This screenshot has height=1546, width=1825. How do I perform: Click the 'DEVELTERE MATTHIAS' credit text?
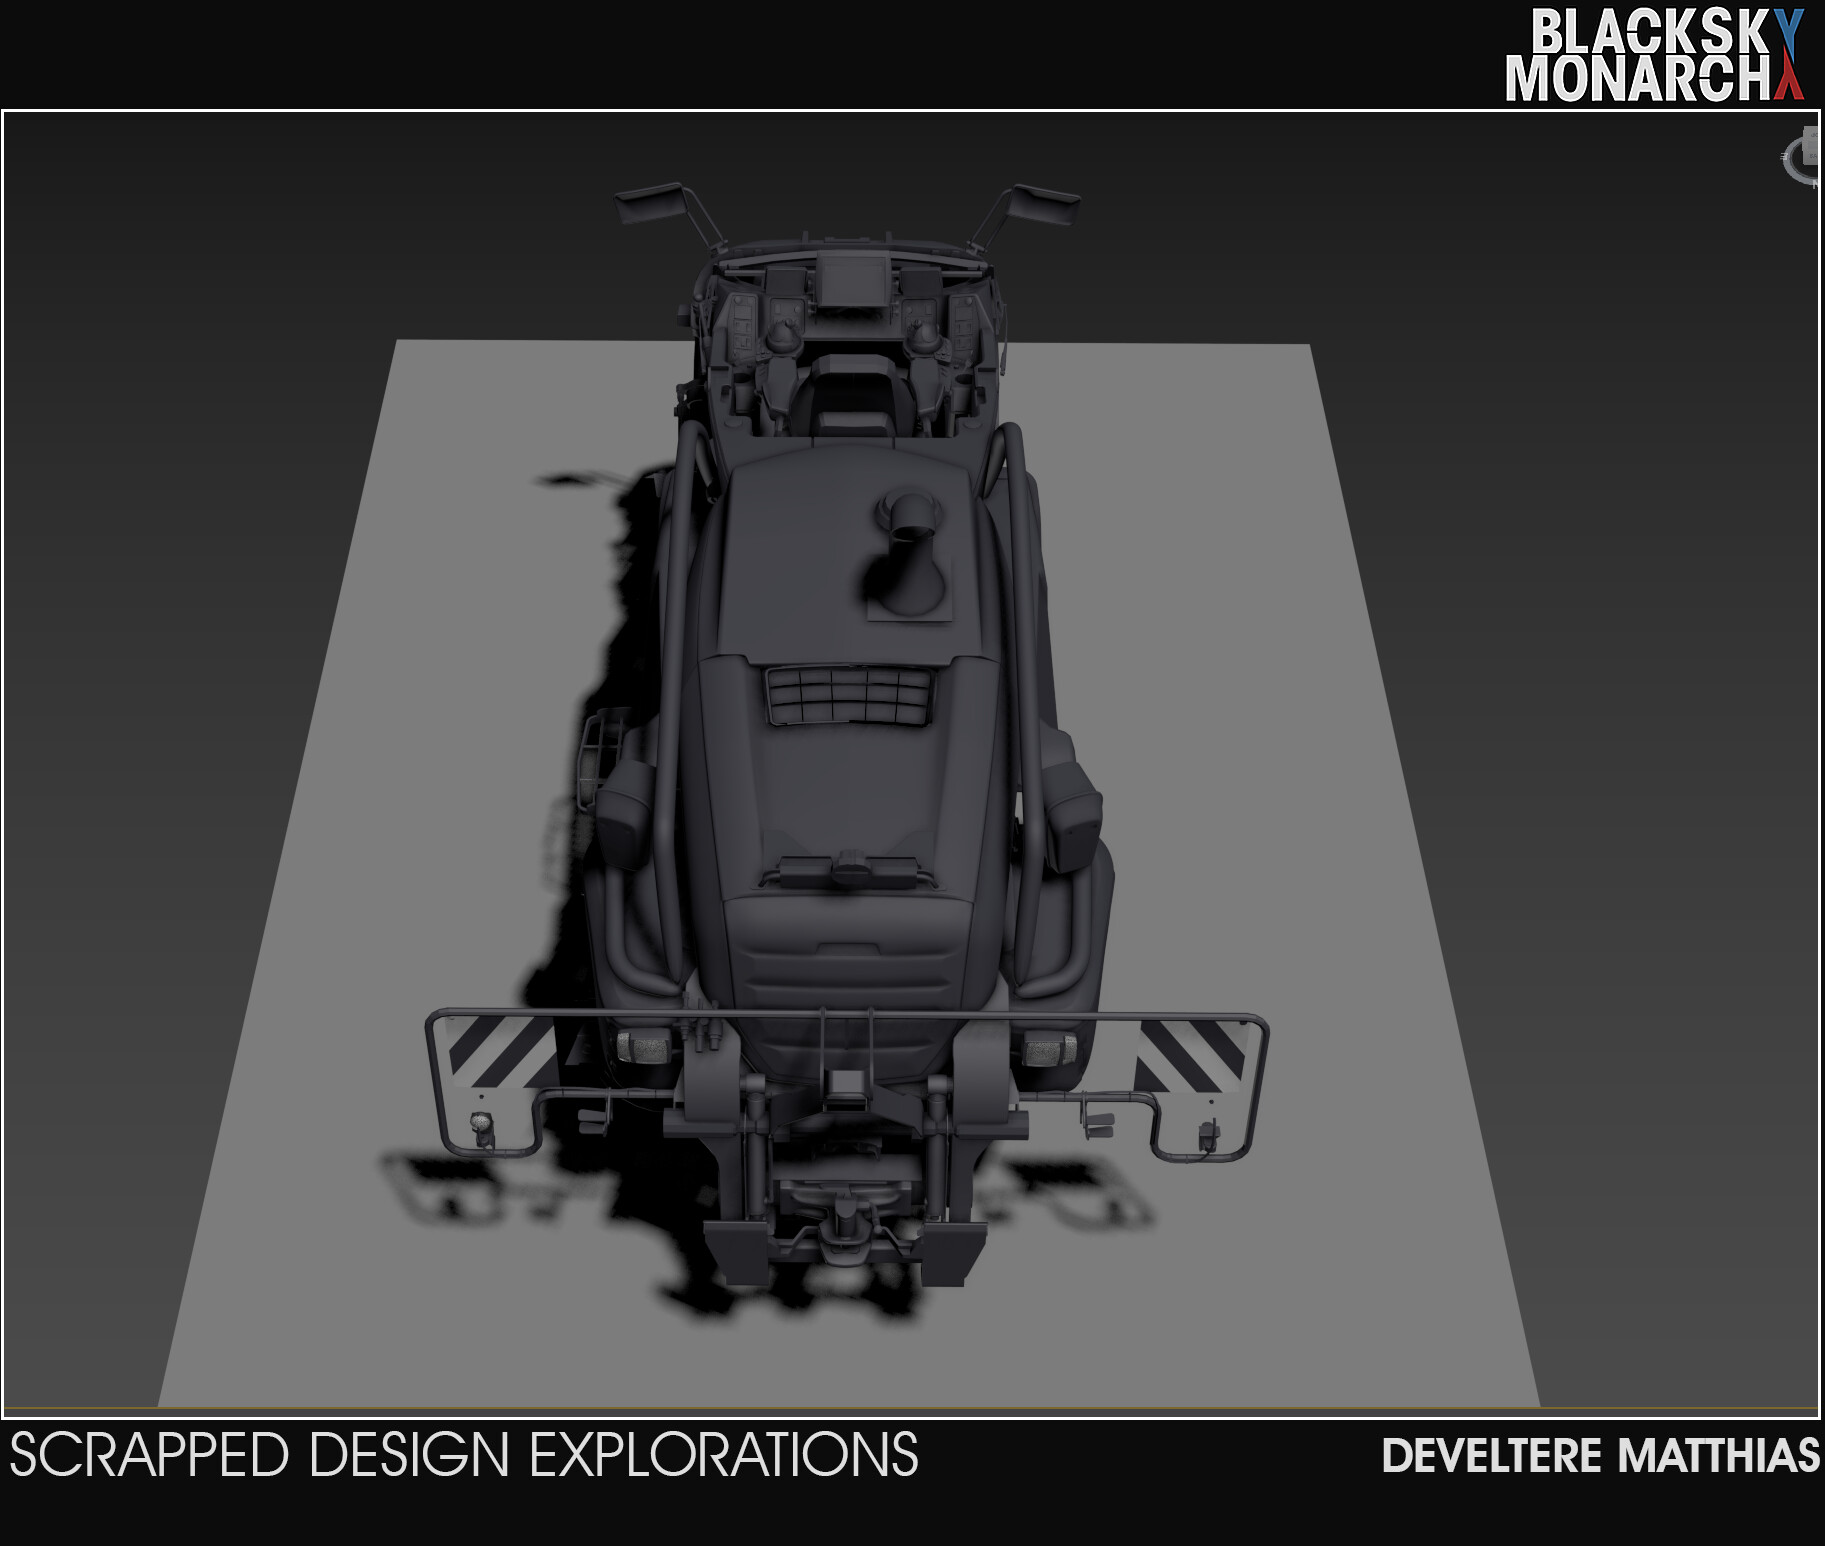coord(1601,1456)
